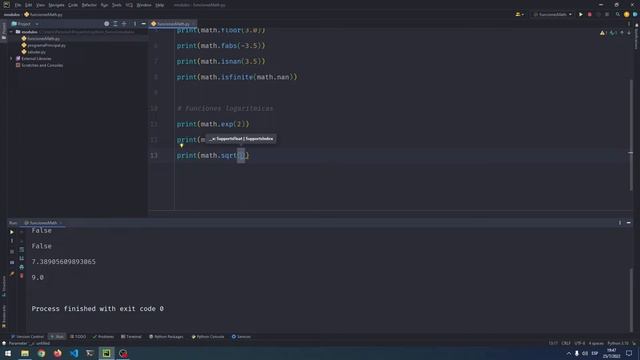The image size is (640, 360).
Task: Run the script with the top toolbar Run button
Action: pyautogui.click(x=581, y=14)
